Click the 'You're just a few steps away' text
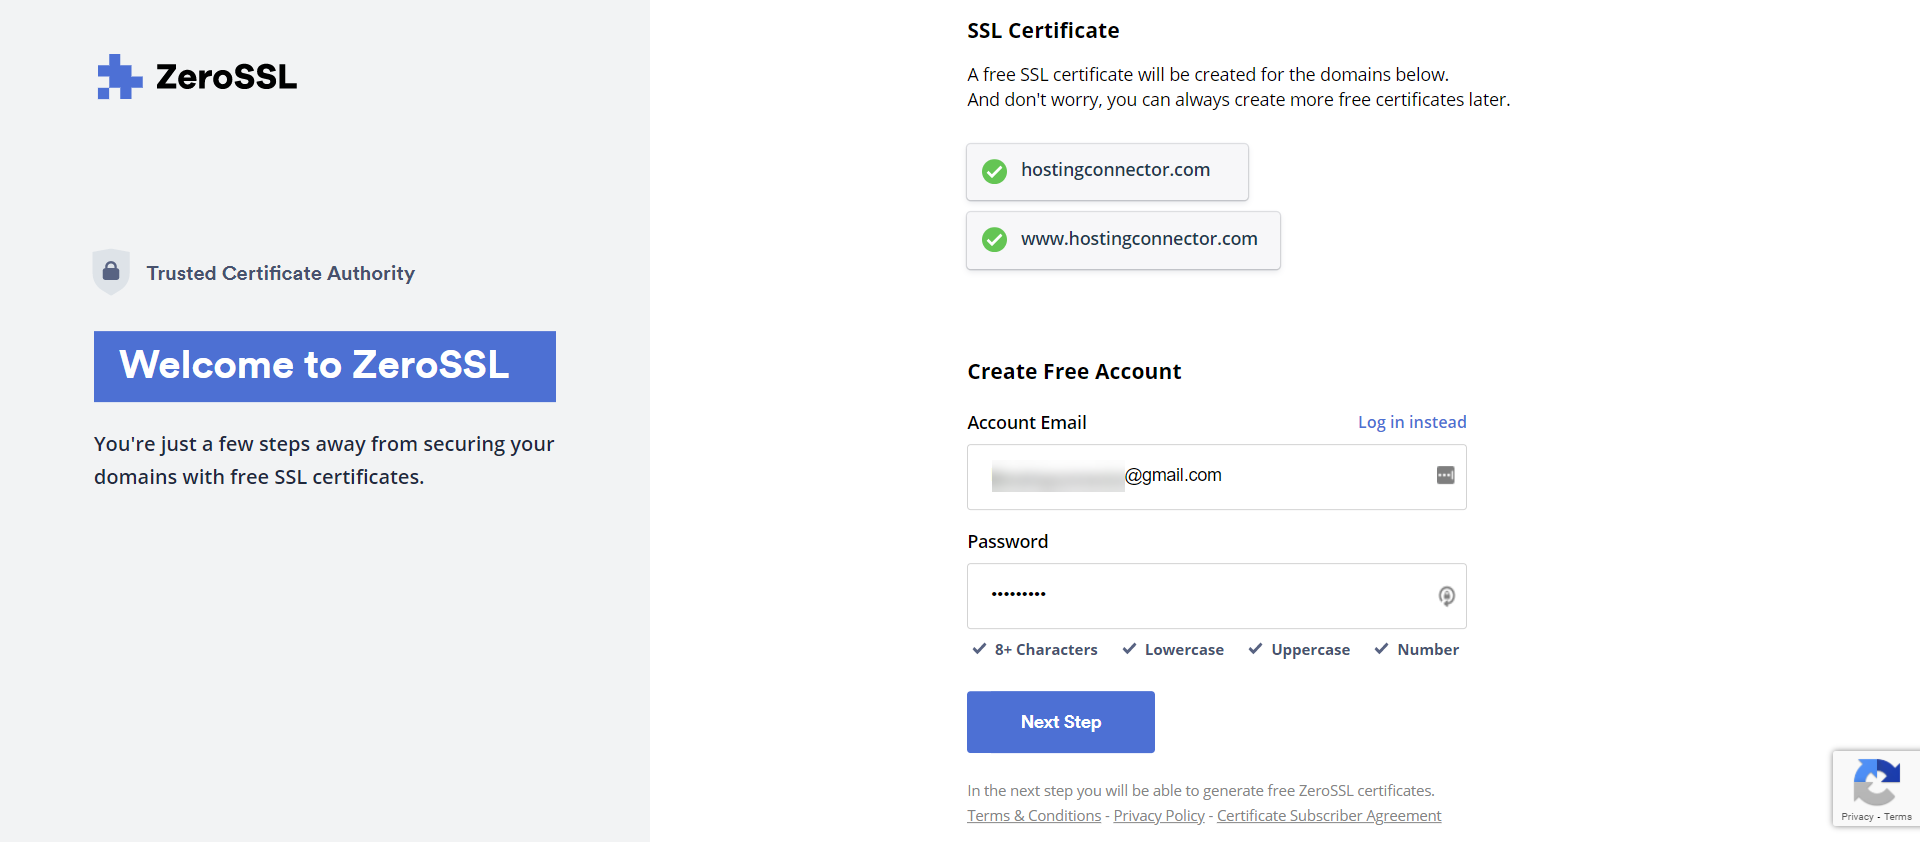This screenshot has height=843, width=1920. pyautogui.click(x=324, y=444)
